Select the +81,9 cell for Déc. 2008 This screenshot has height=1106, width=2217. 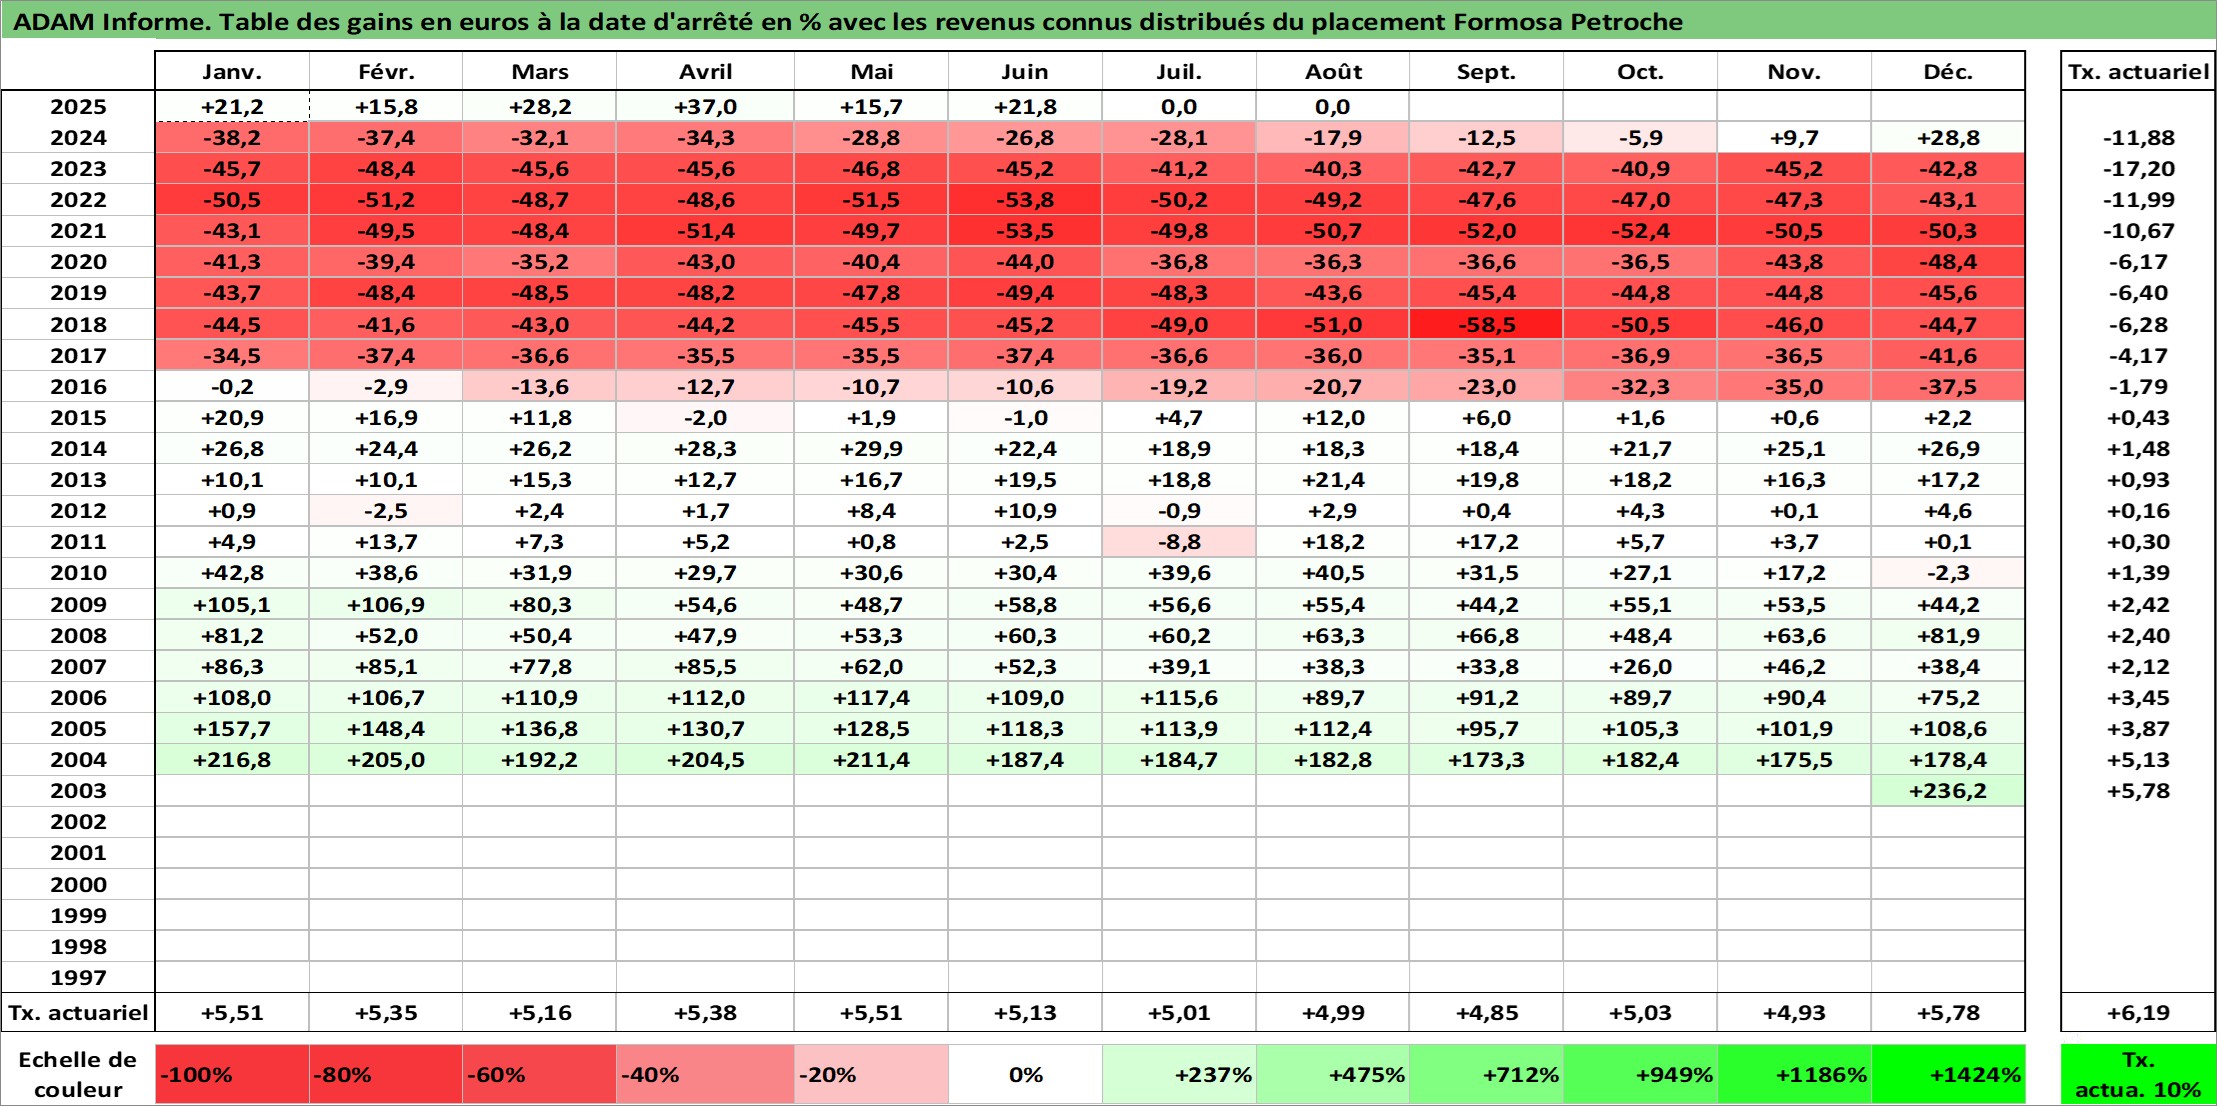[1948, 636]
